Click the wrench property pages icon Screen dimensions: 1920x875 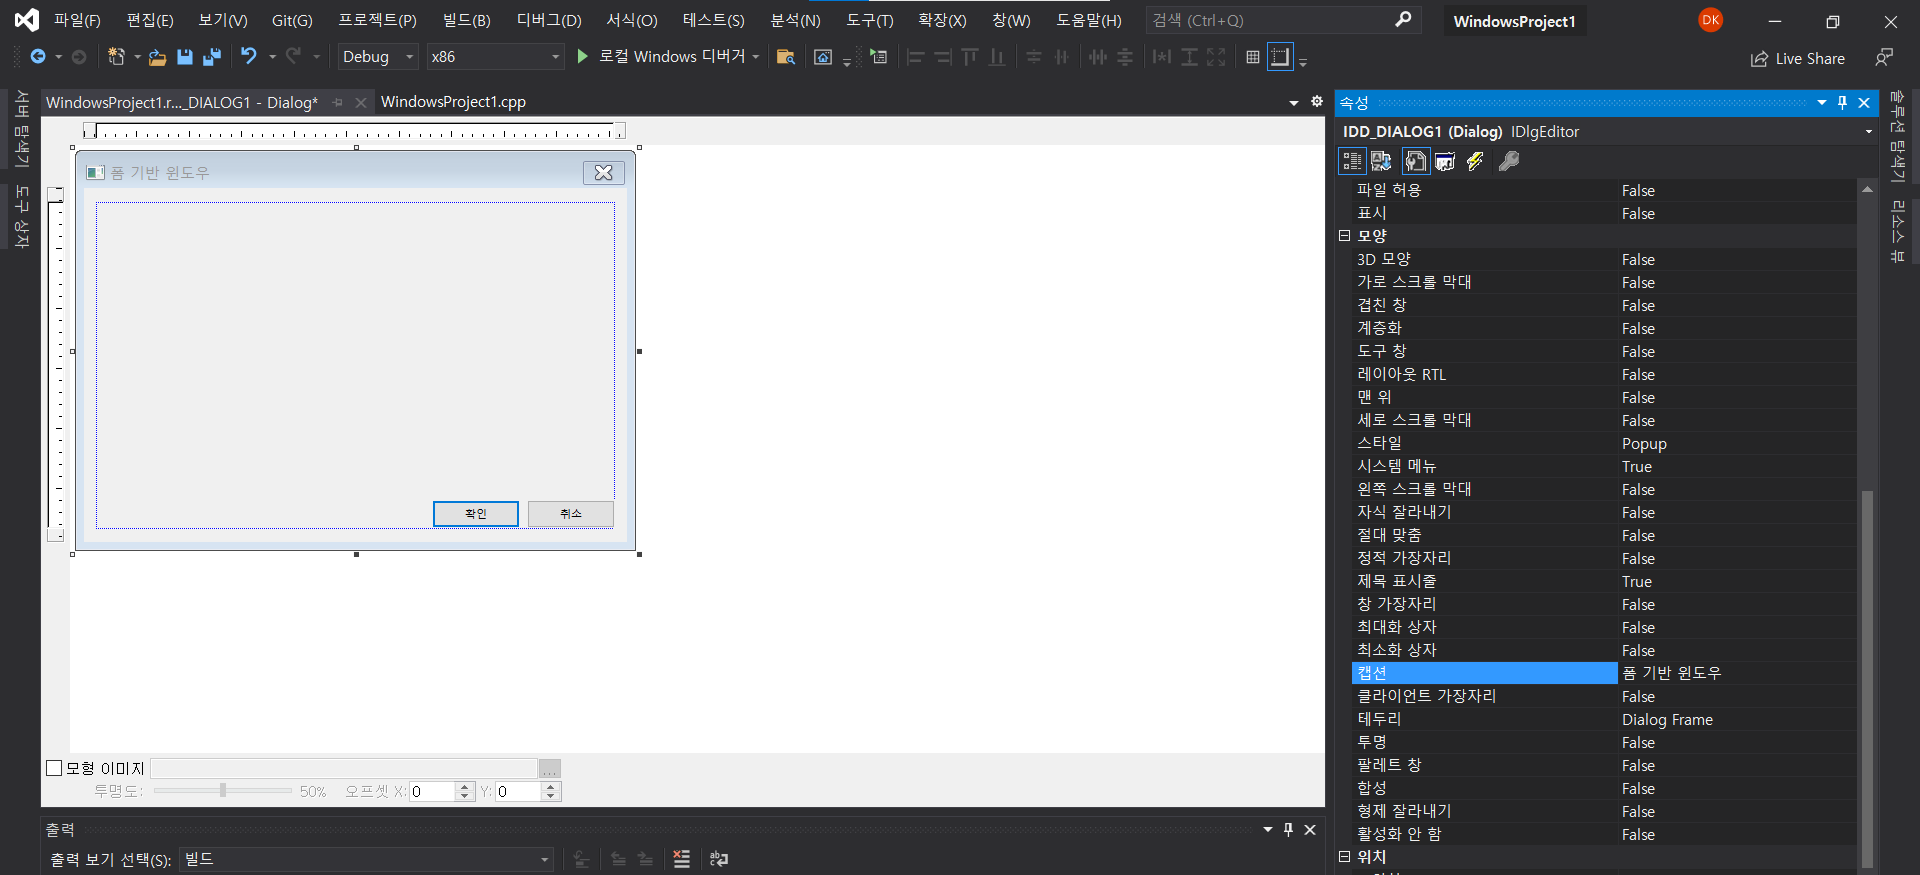click(1509, 161)
